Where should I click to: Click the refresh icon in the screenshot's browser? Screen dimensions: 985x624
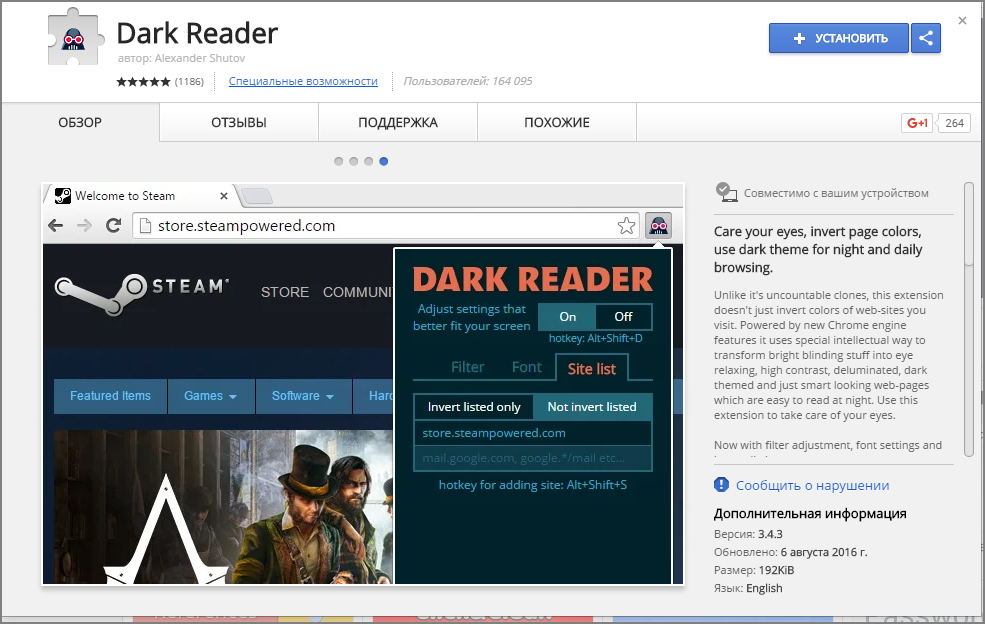point(113,226)
